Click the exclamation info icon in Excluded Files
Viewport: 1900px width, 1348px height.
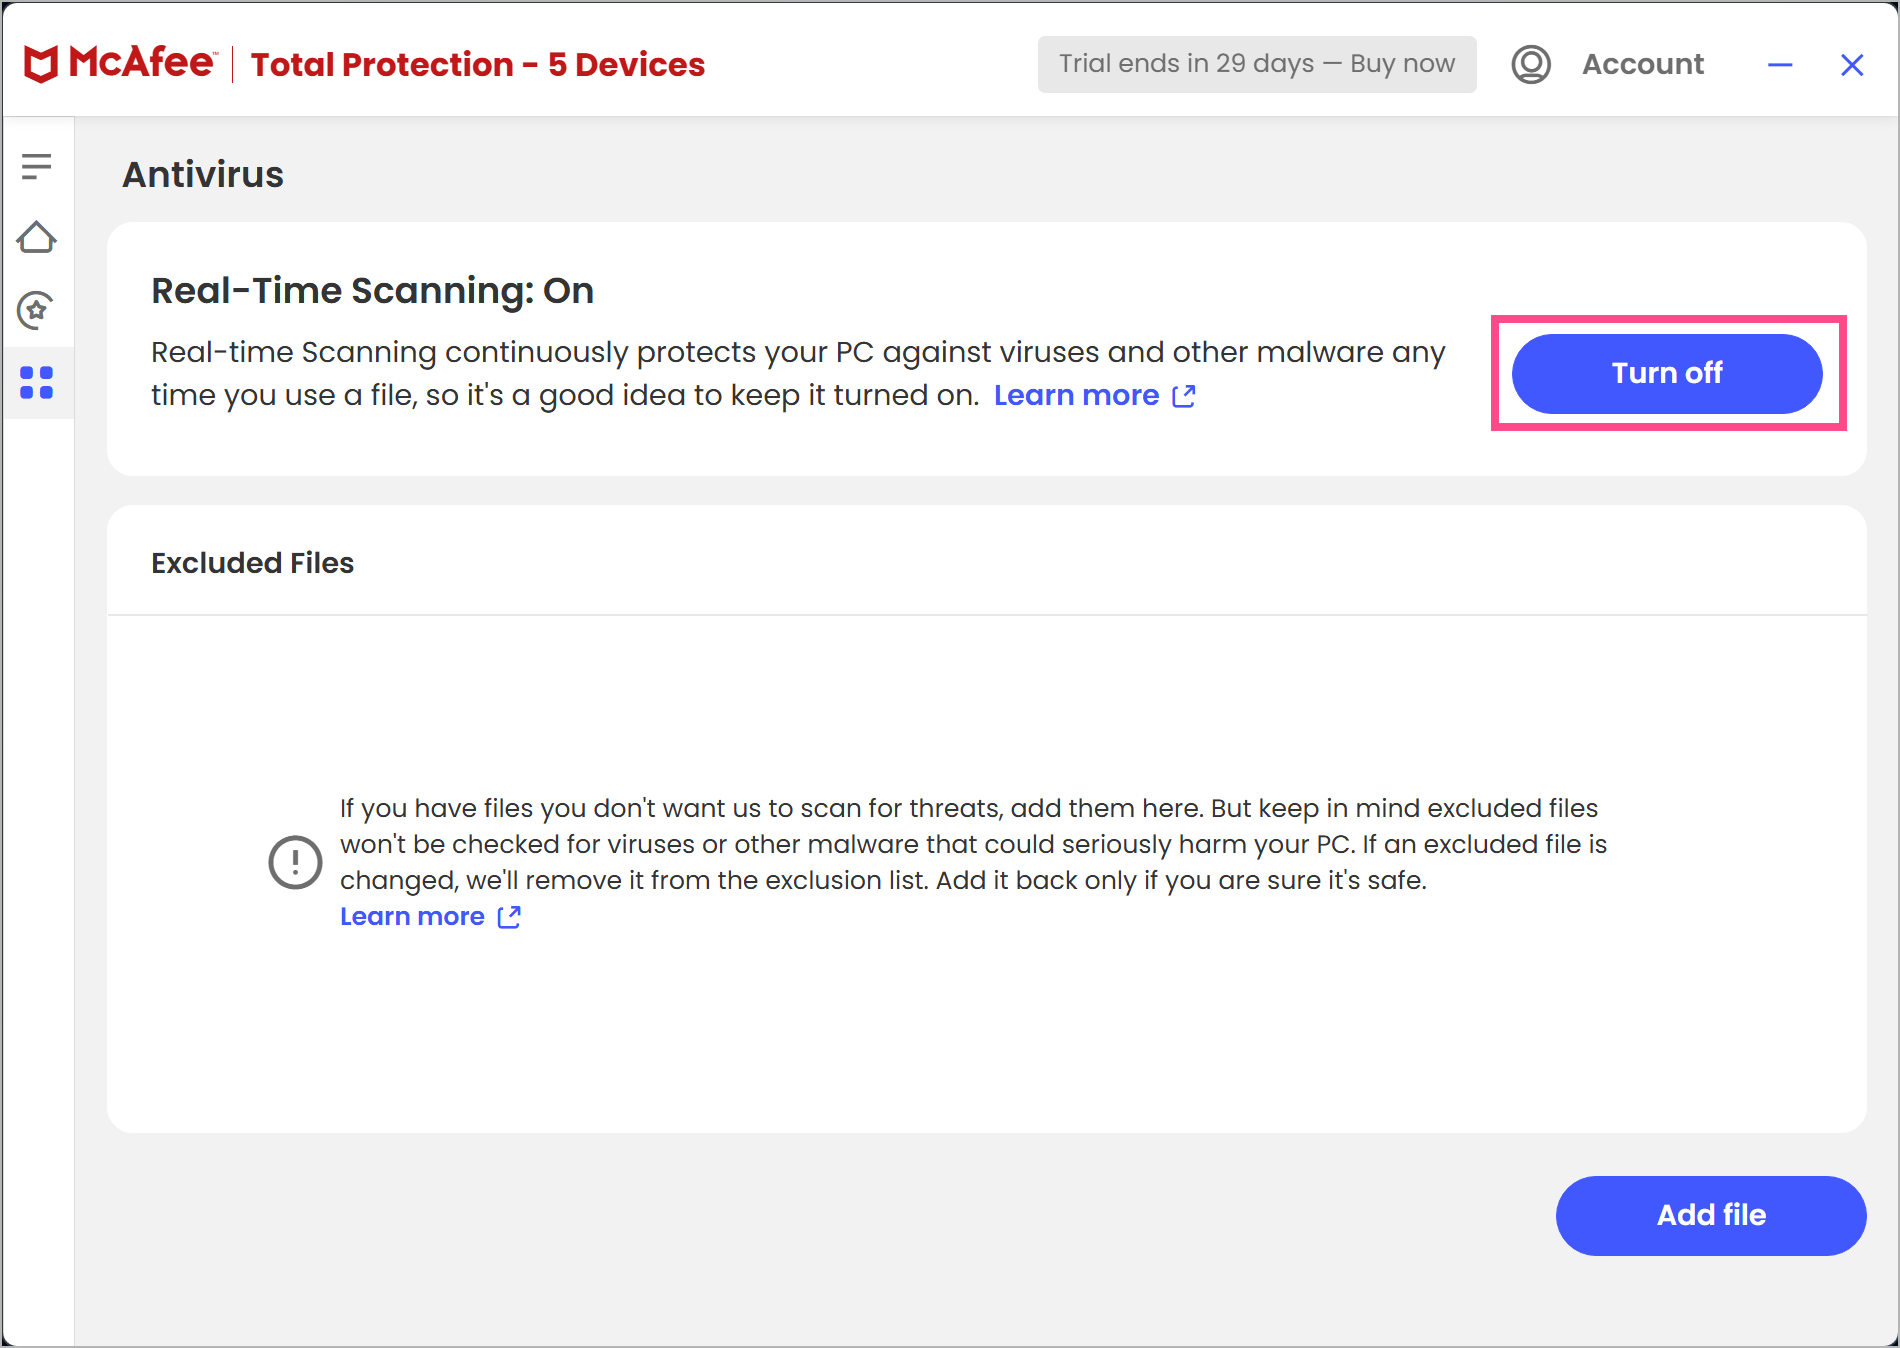(295, 862)
